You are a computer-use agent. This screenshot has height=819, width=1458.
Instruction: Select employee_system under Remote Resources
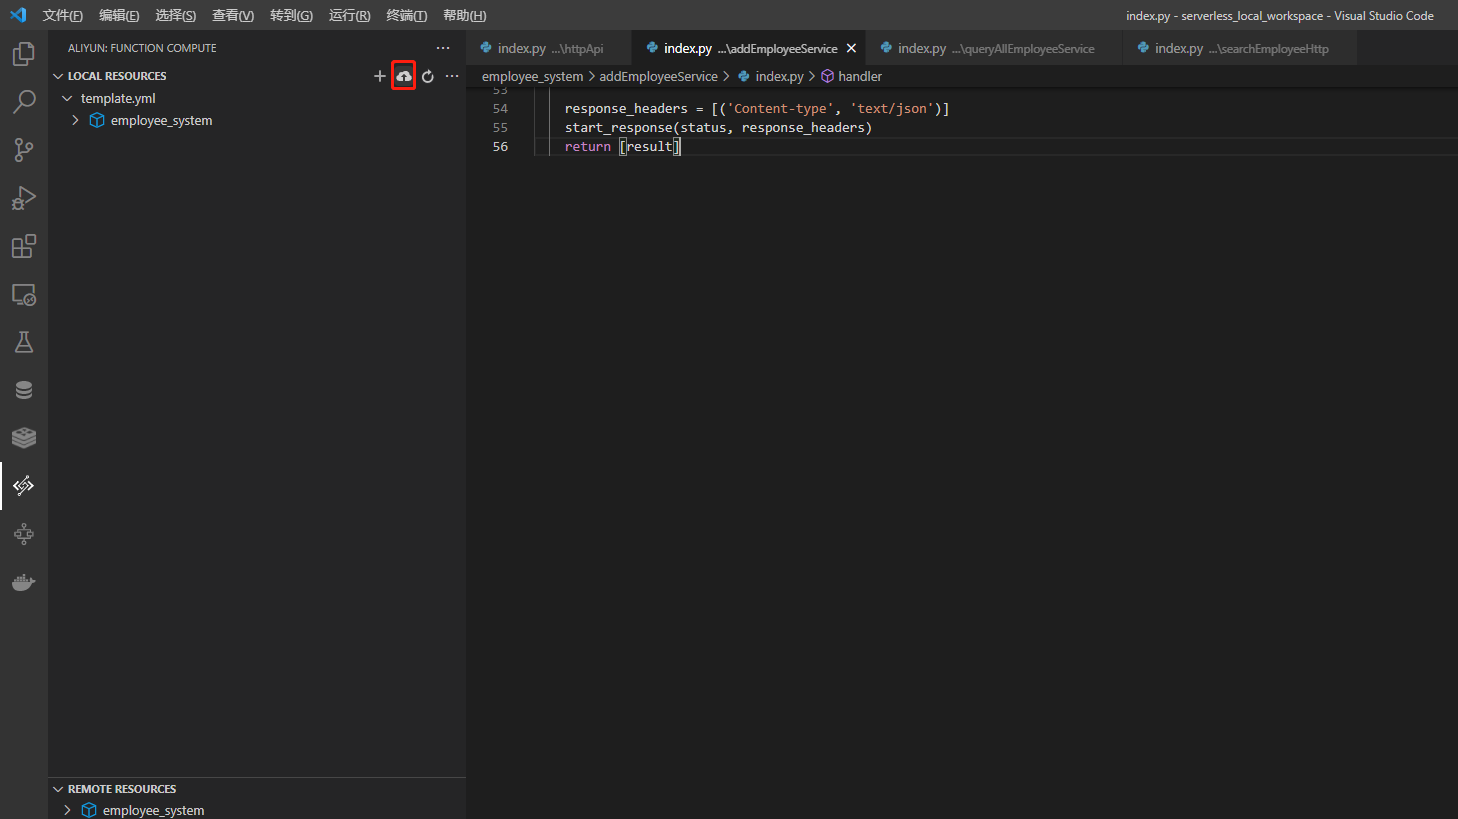click(x=153, y=810)
